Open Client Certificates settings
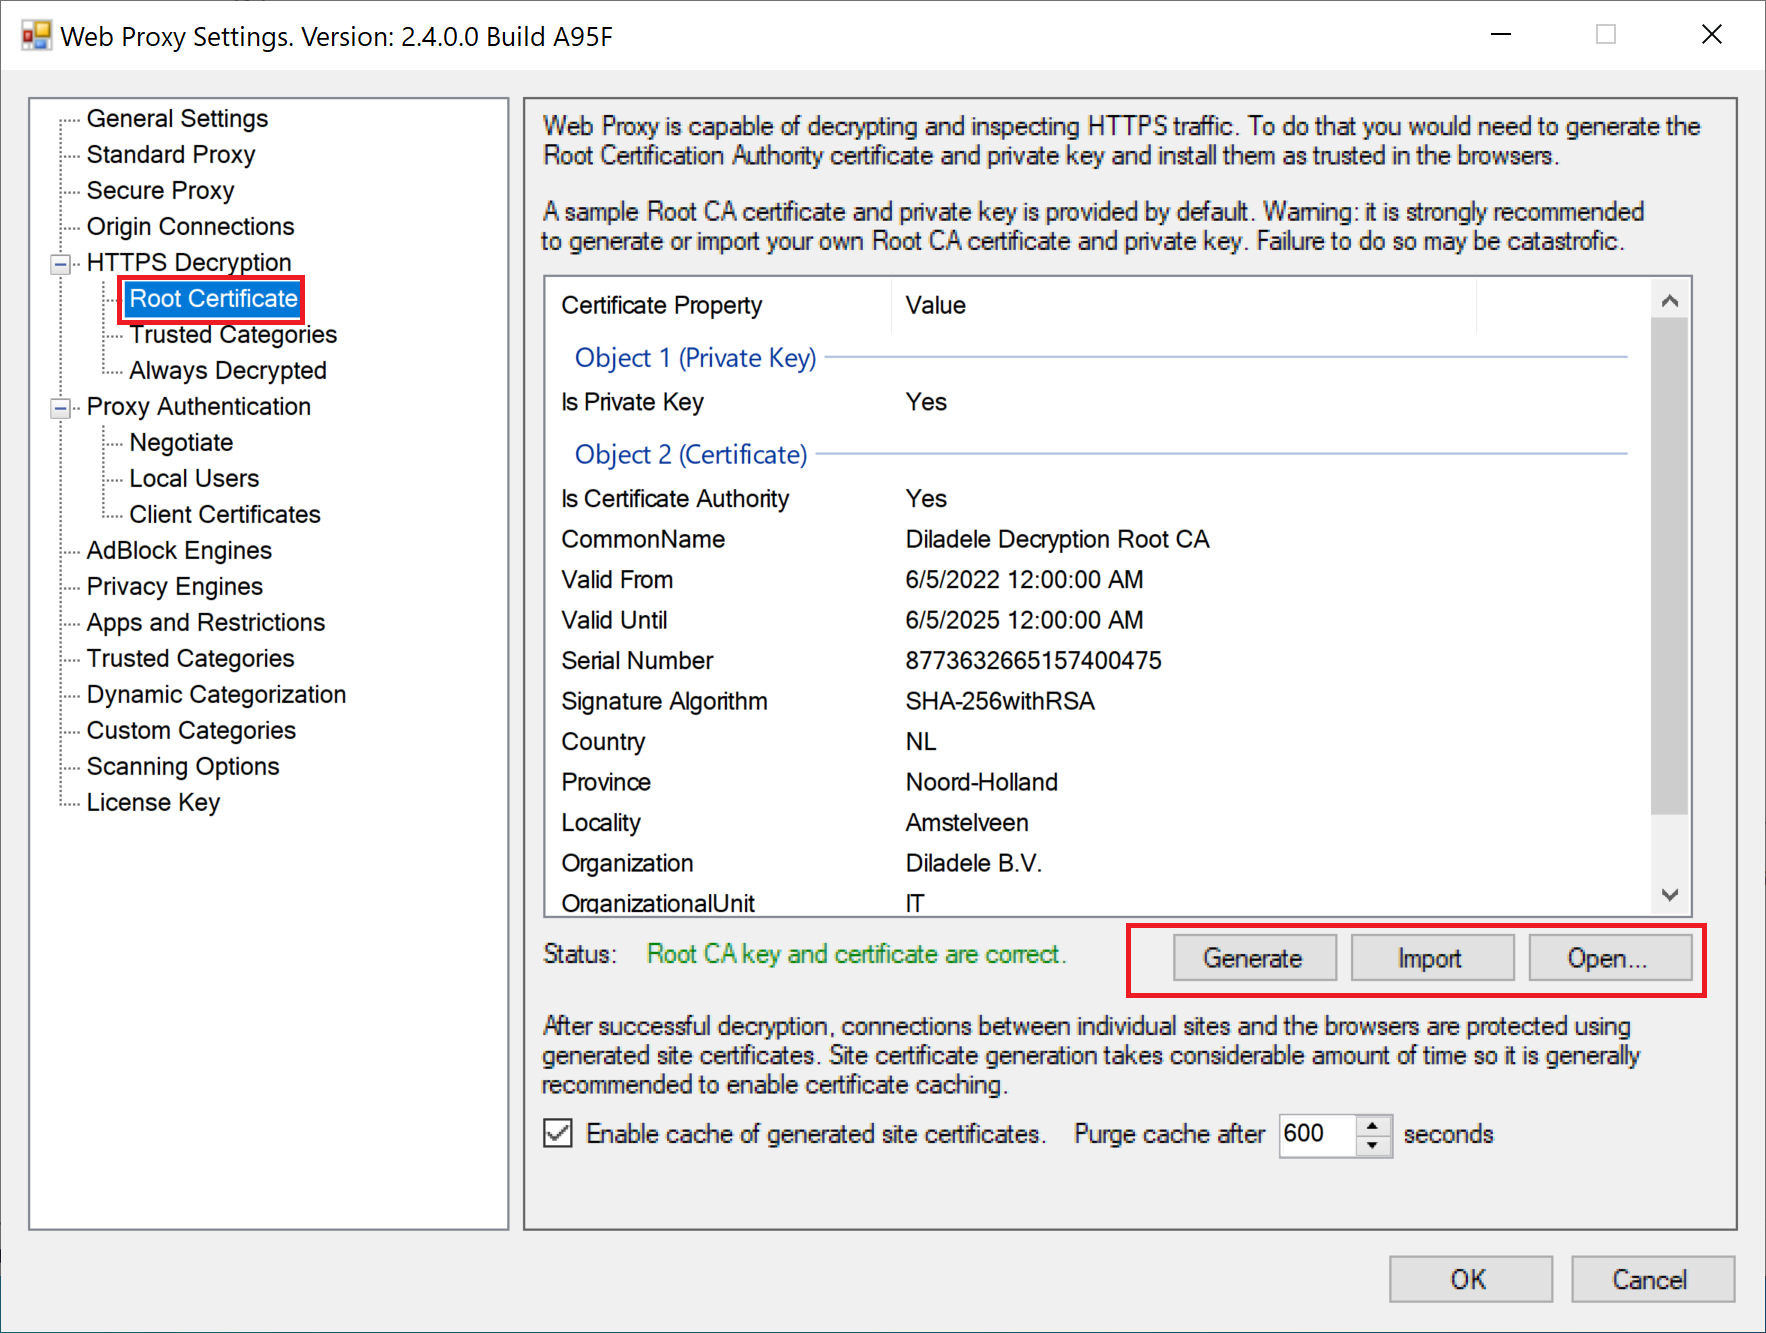 tap(225, 514)
